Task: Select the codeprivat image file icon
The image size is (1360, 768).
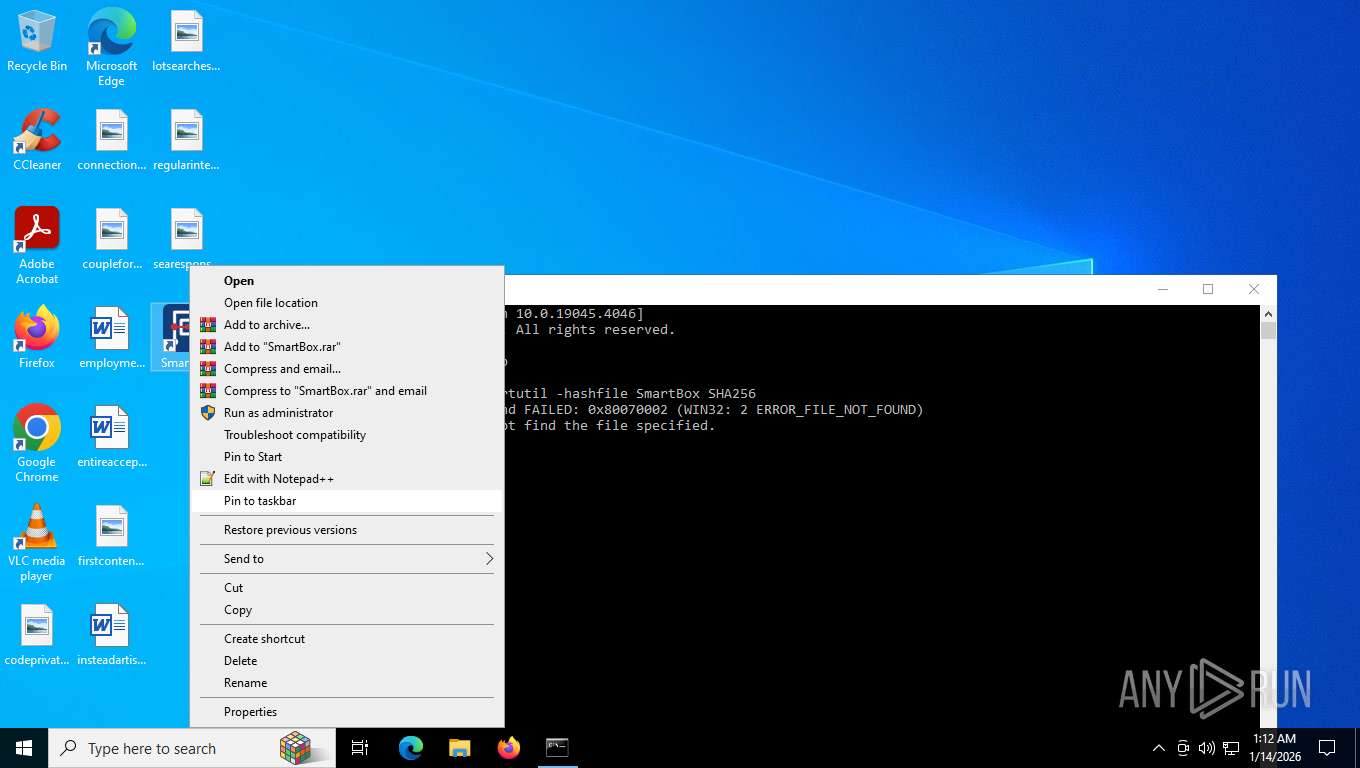Action: 37,635
